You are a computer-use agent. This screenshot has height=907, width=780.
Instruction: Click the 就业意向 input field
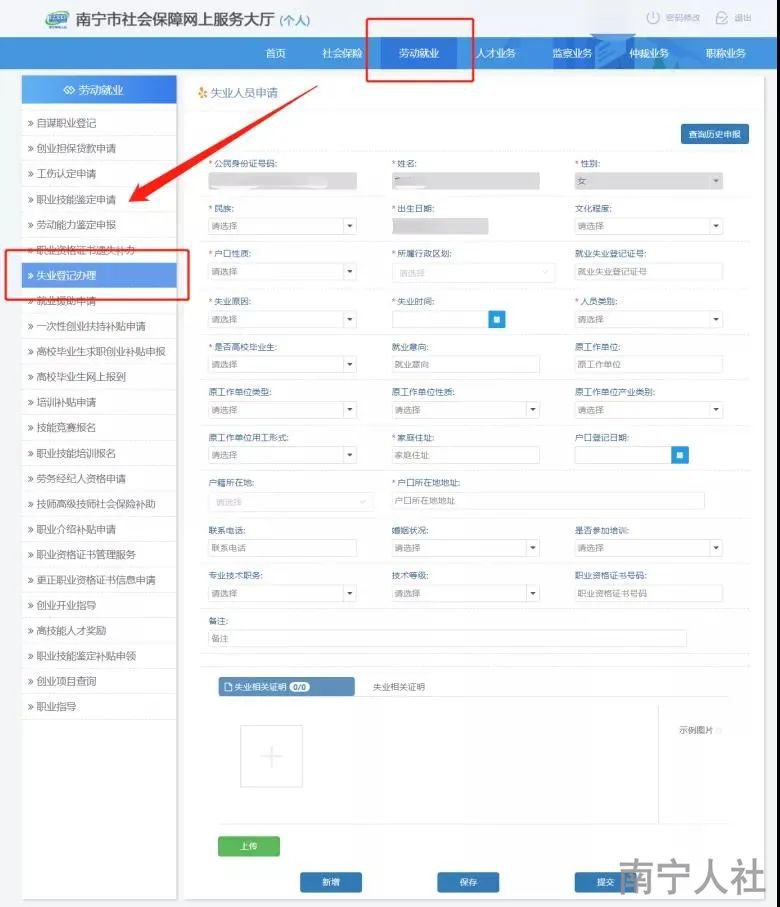[466, 364]
